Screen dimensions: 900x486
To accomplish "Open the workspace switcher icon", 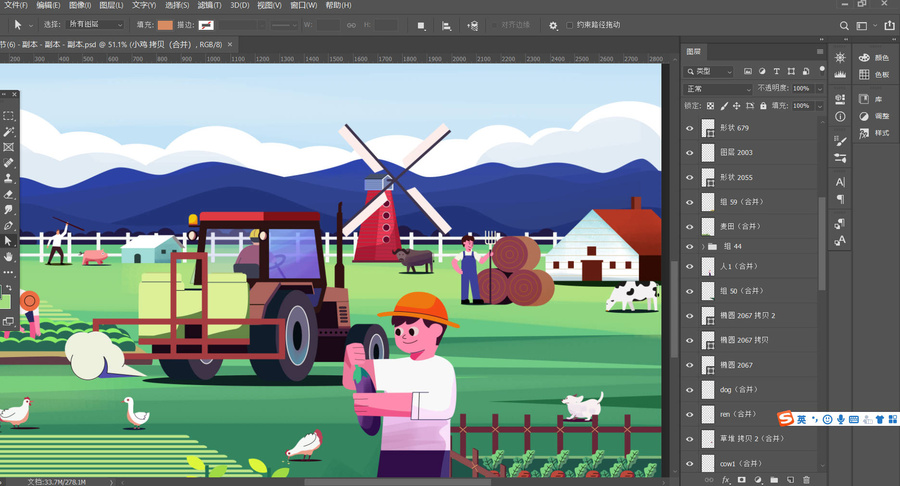I will [x=862, y=25].
